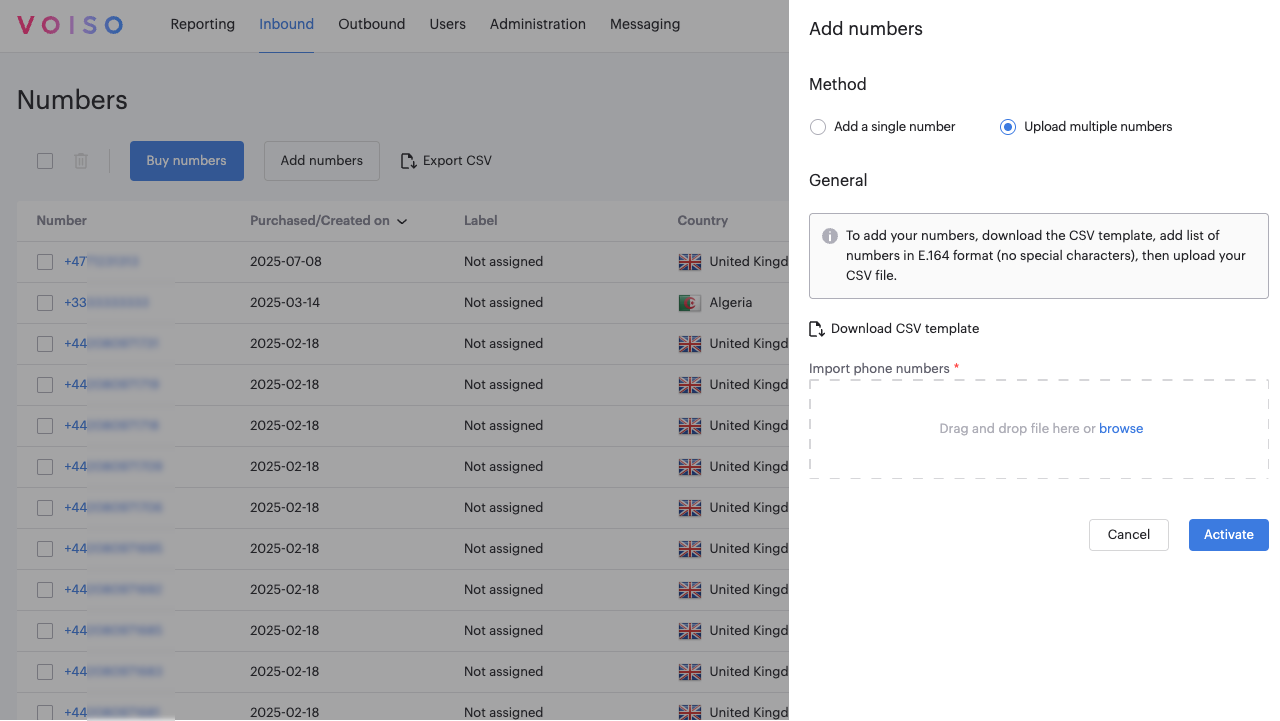This screenshot has width=1280, height=721.
Task: Click the browse link in the upload area
Action: click(x=1120, y=429)
